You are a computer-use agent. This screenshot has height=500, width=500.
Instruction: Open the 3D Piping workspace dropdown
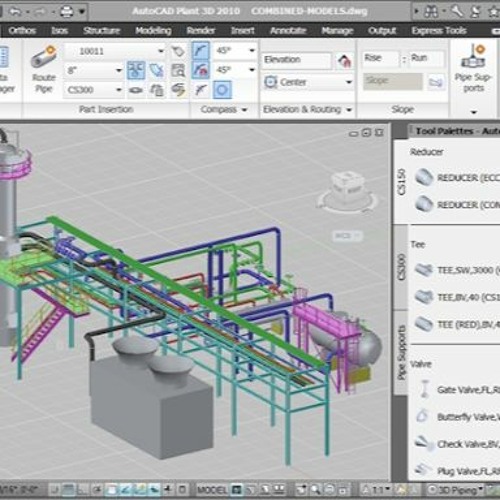(x=456, y=490)
